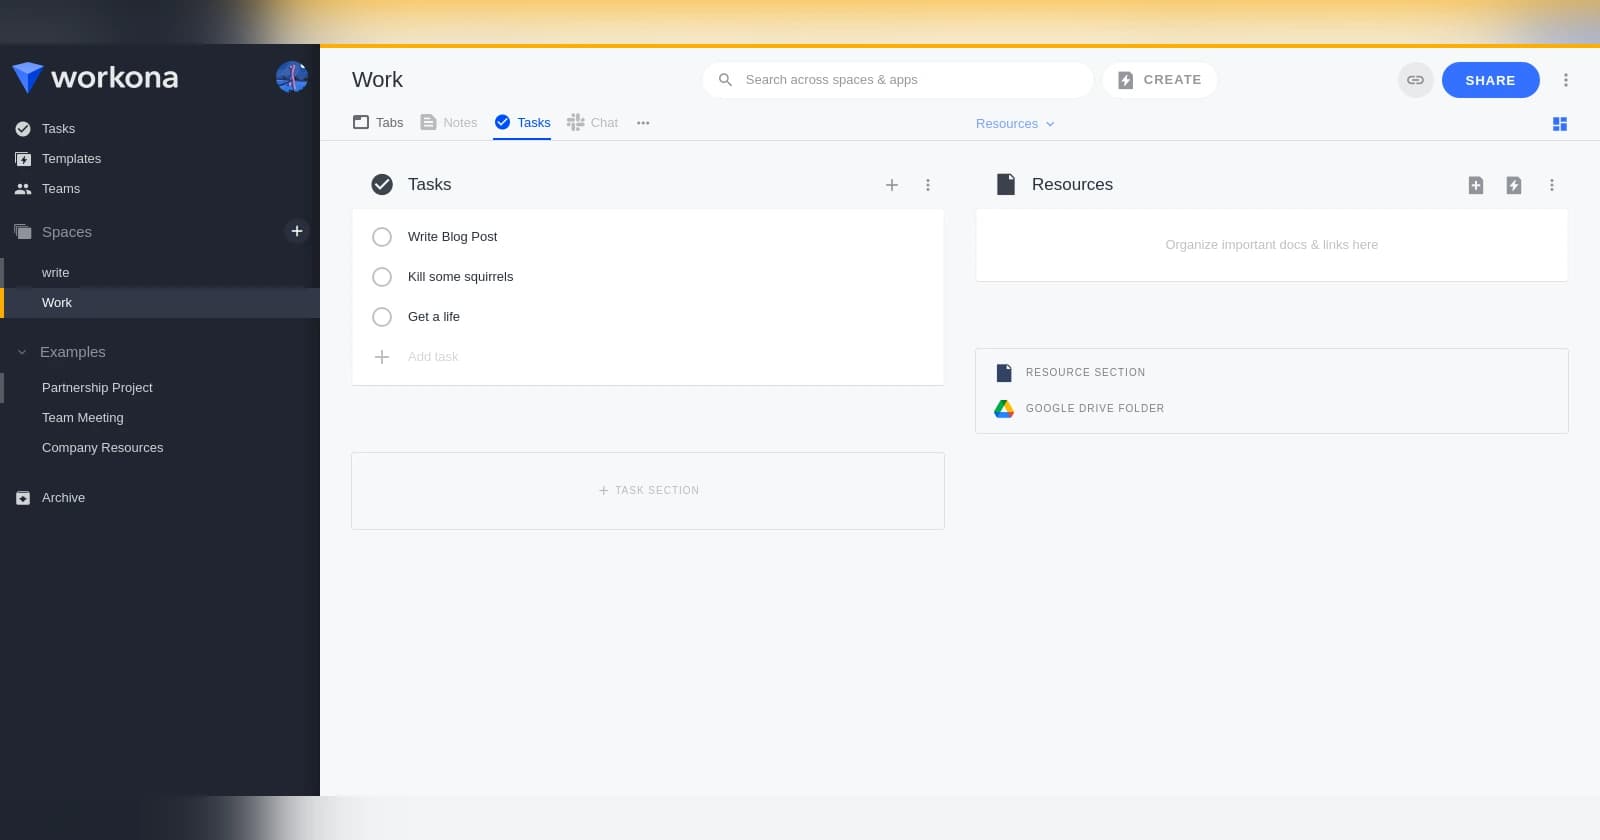This screenshot has width=1600, height=840.
Task: Mark 'Get a life' task complete
Action: pos(382,317)
